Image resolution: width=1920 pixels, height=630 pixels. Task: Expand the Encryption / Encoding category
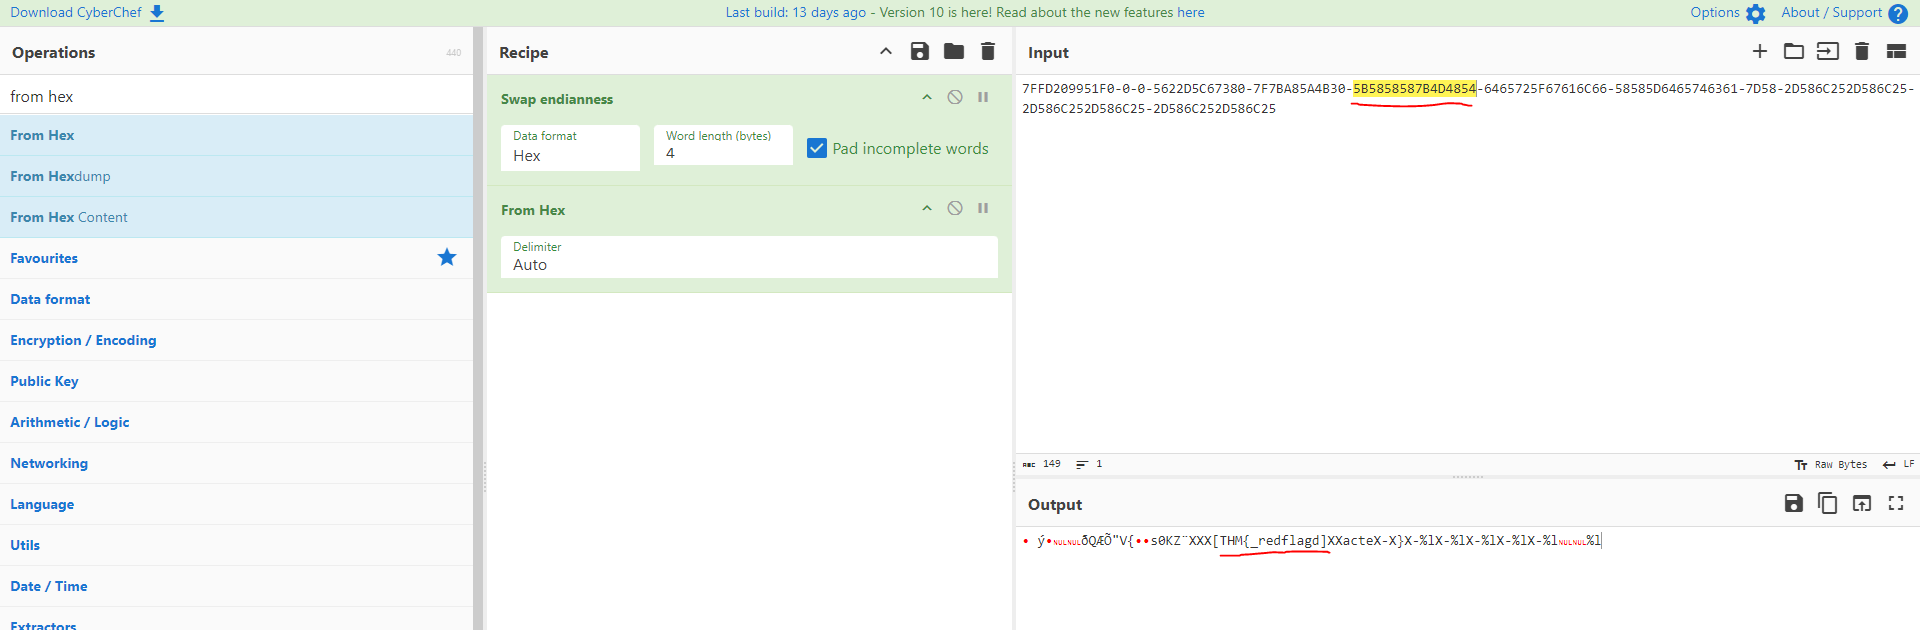coord(83,340)
